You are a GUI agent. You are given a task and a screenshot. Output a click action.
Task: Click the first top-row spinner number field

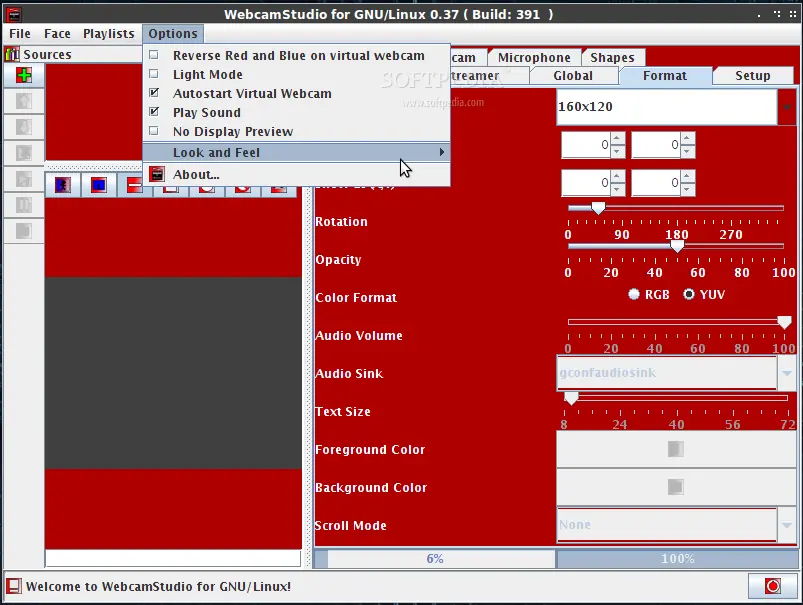(x=586, y=145)
